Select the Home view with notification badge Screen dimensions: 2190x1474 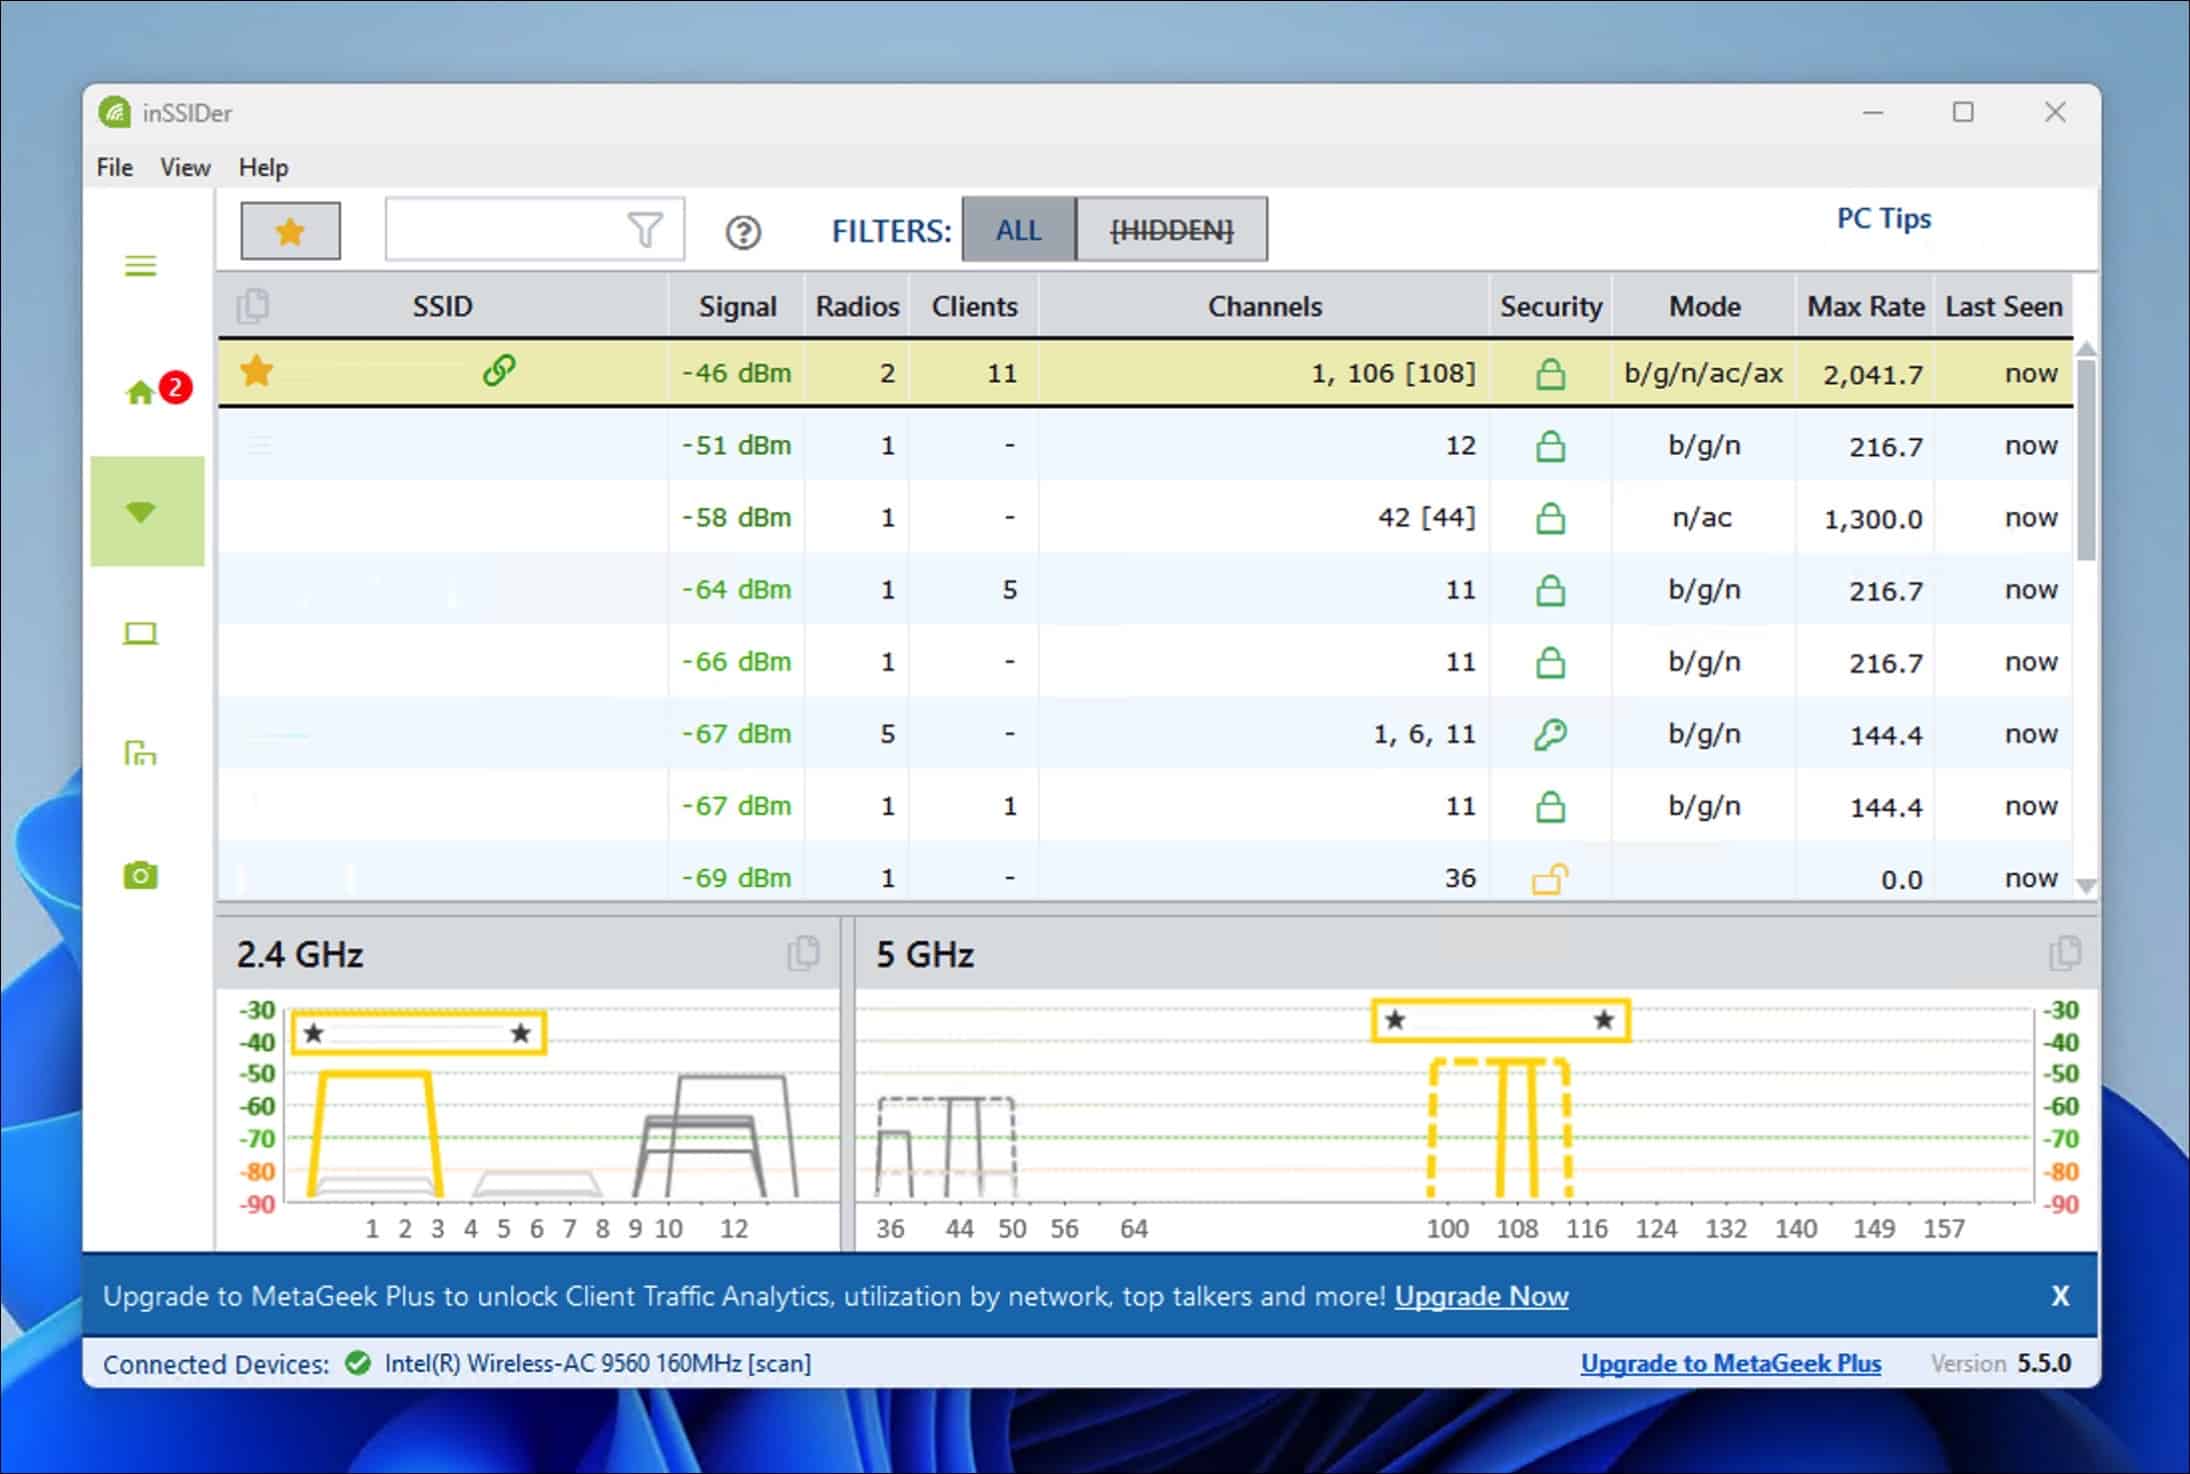(x=141, y=390)
